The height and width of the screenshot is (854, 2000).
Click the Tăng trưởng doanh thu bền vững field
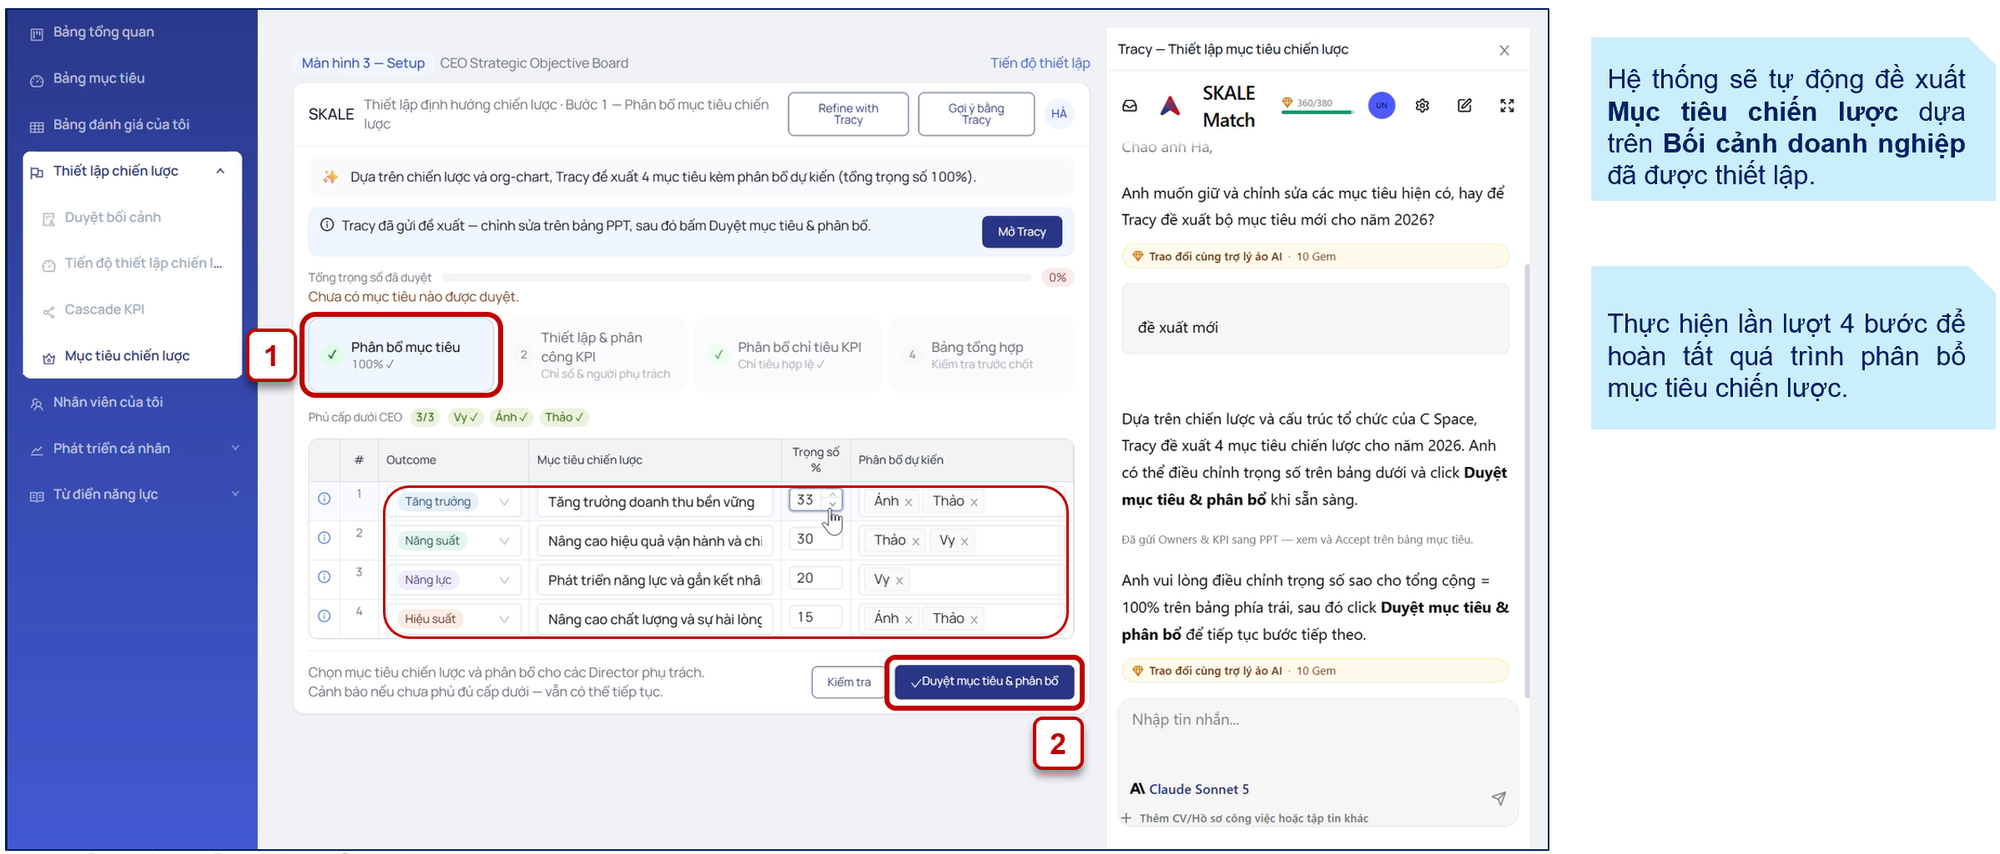pyautogui.click(x=654, y=502)
